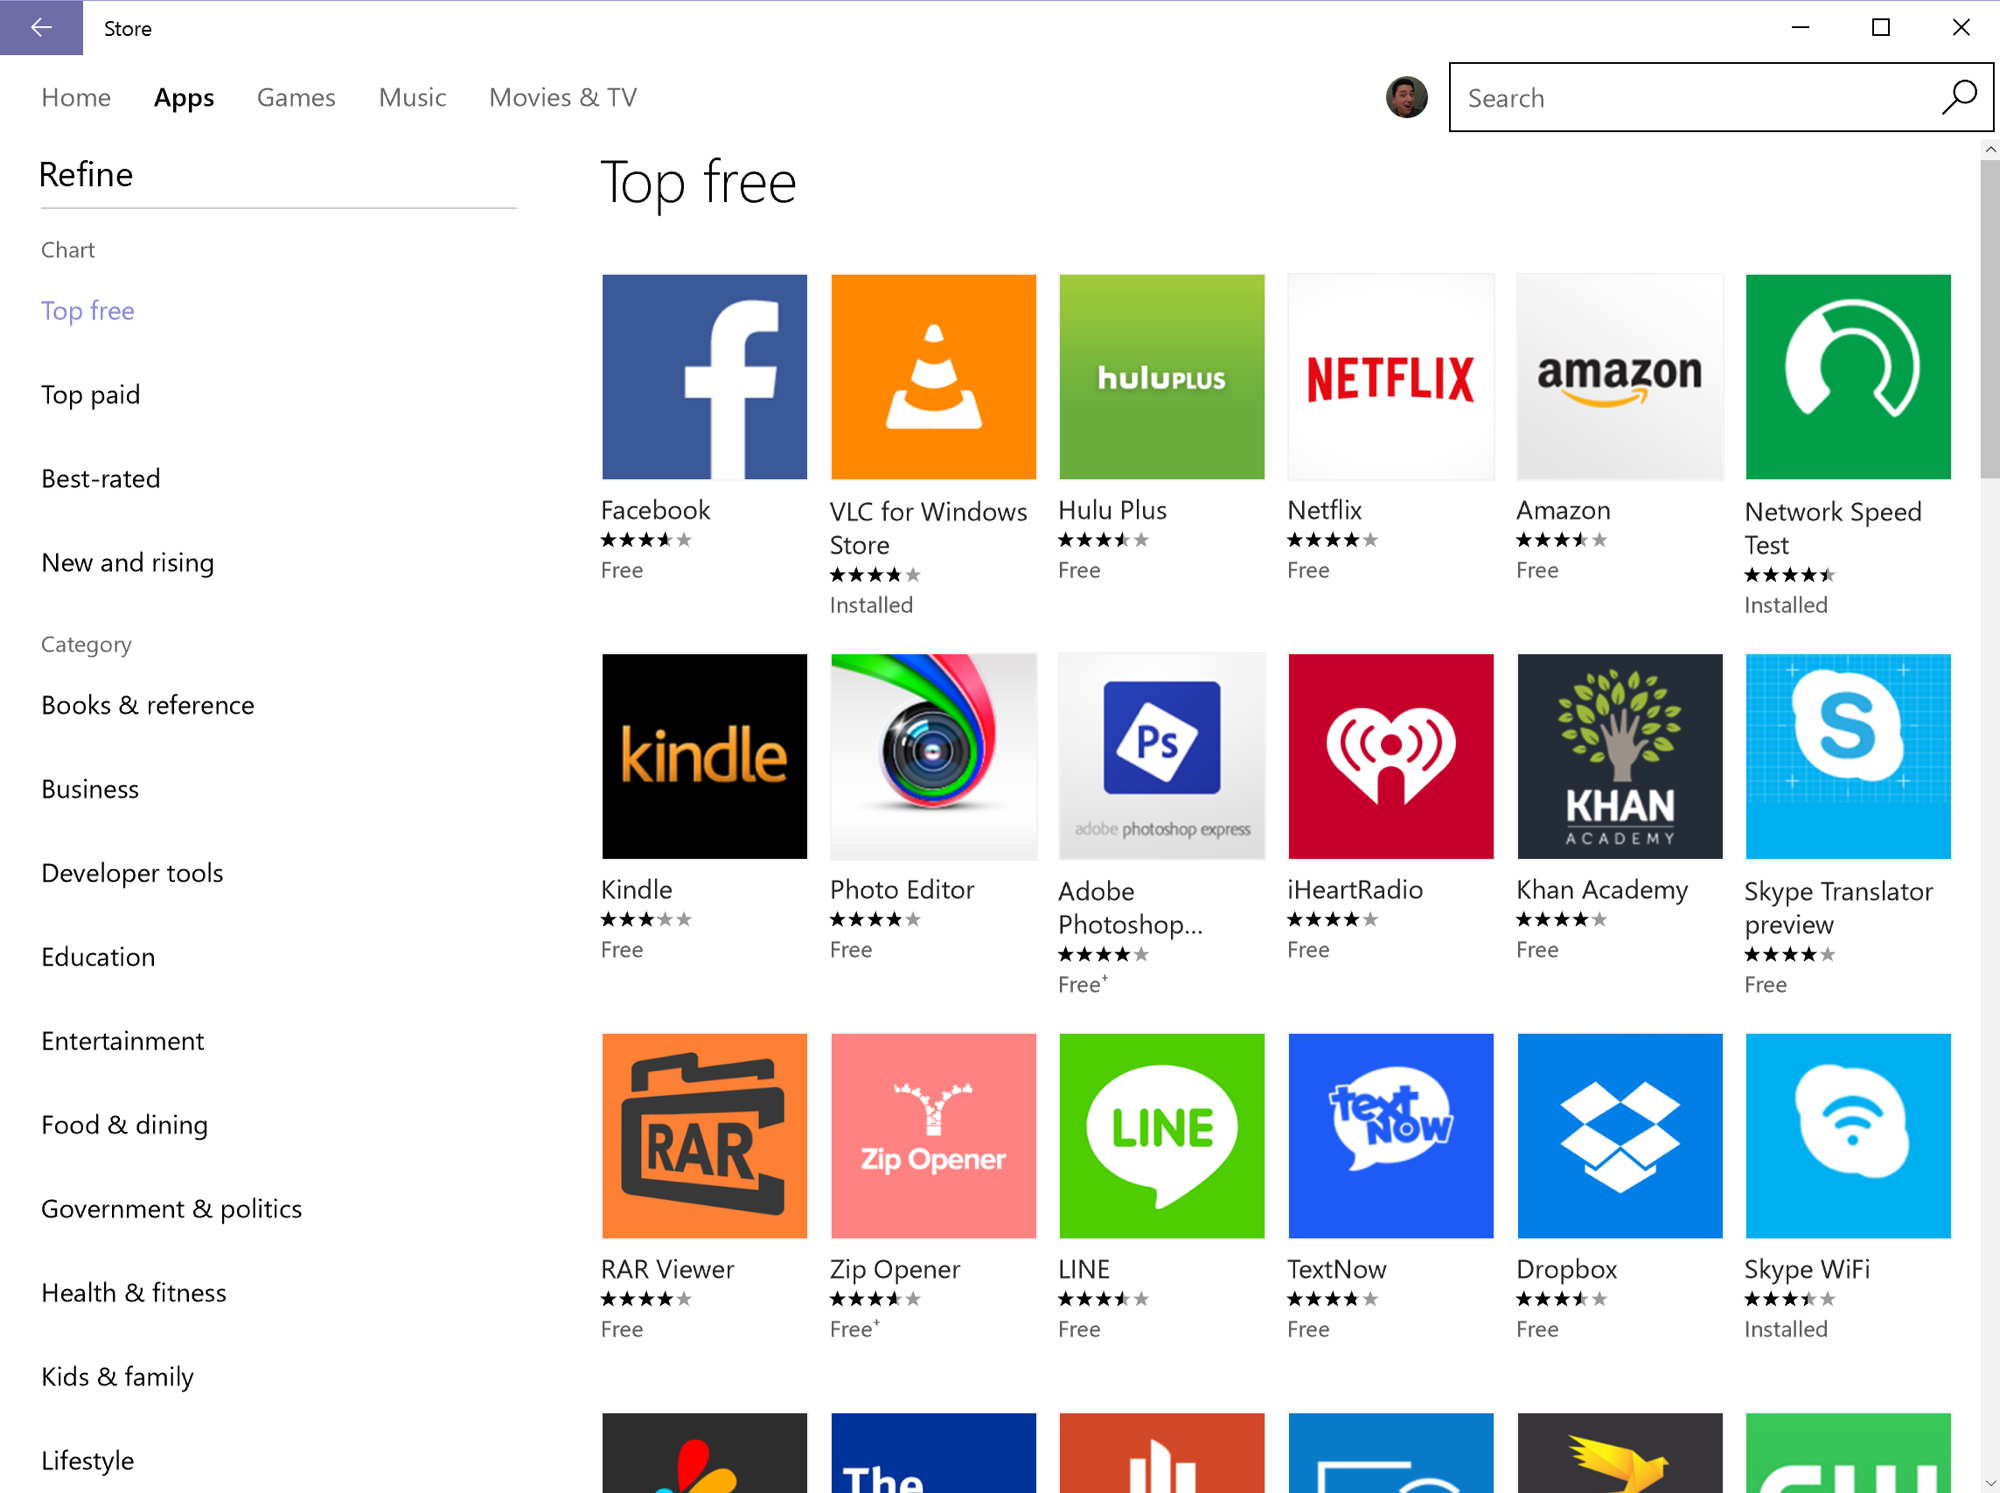Open the RAR Viewer app icon

(704, 1136)
